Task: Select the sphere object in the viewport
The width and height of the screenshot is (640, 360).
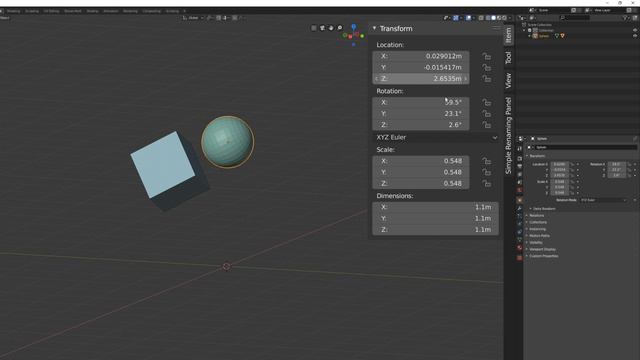Action: (227, 142)
